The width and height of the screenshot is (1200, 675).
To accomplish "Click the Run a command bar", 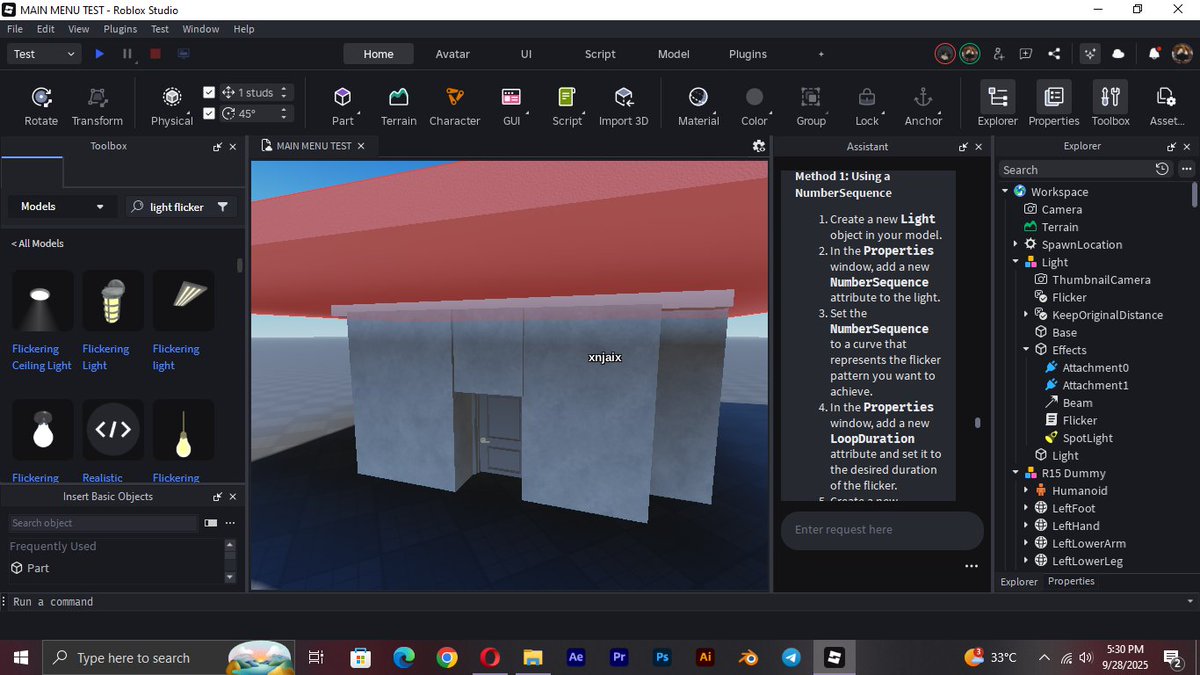I will [600, 602].
